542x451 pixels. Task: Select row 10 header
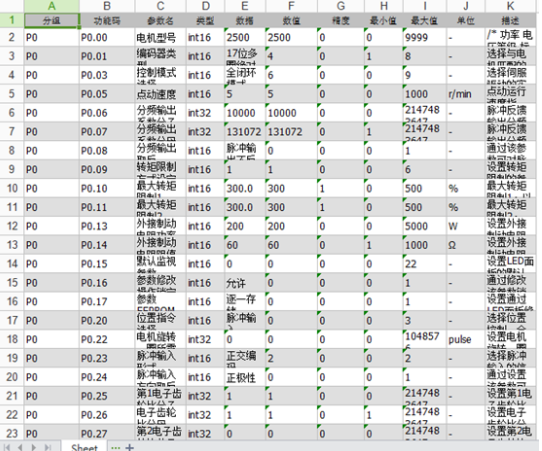[x=12, y=188]
